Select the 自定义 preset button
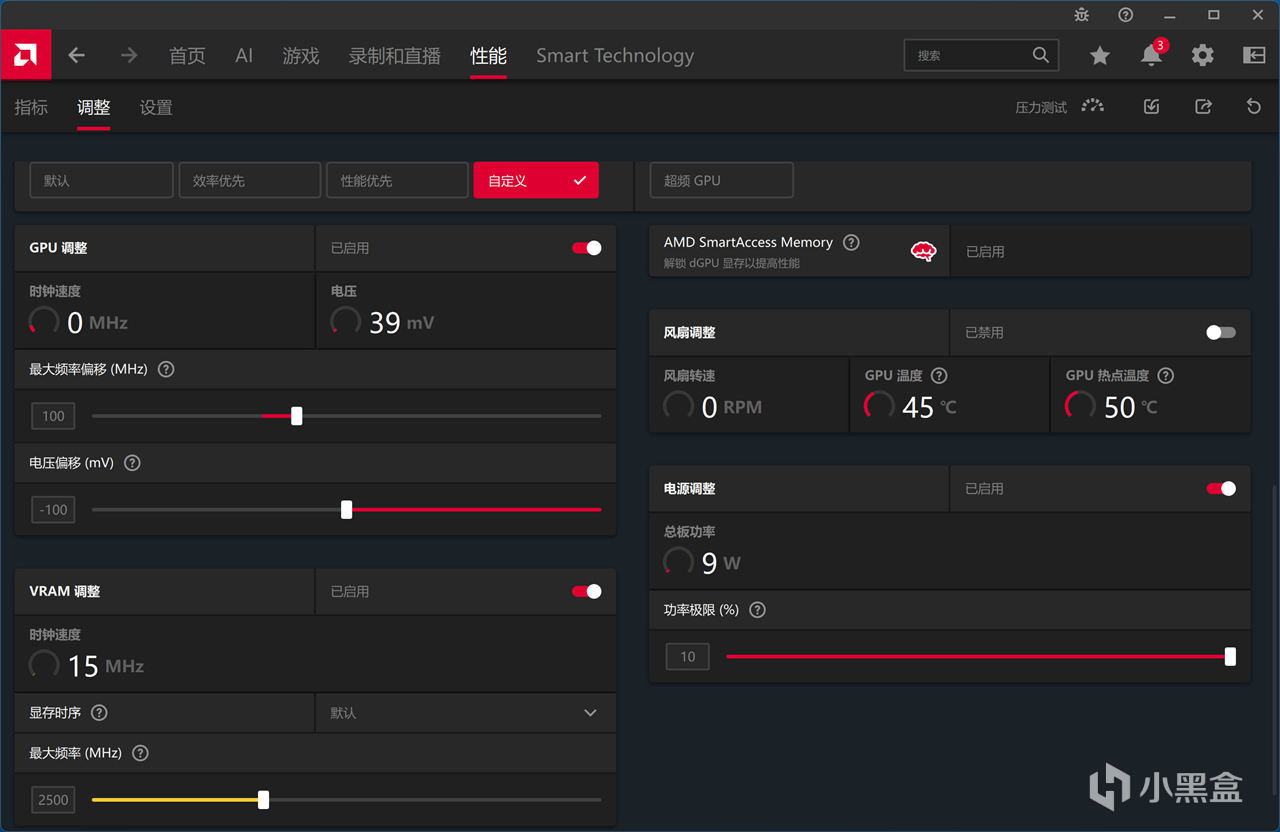 pos(536,180)
